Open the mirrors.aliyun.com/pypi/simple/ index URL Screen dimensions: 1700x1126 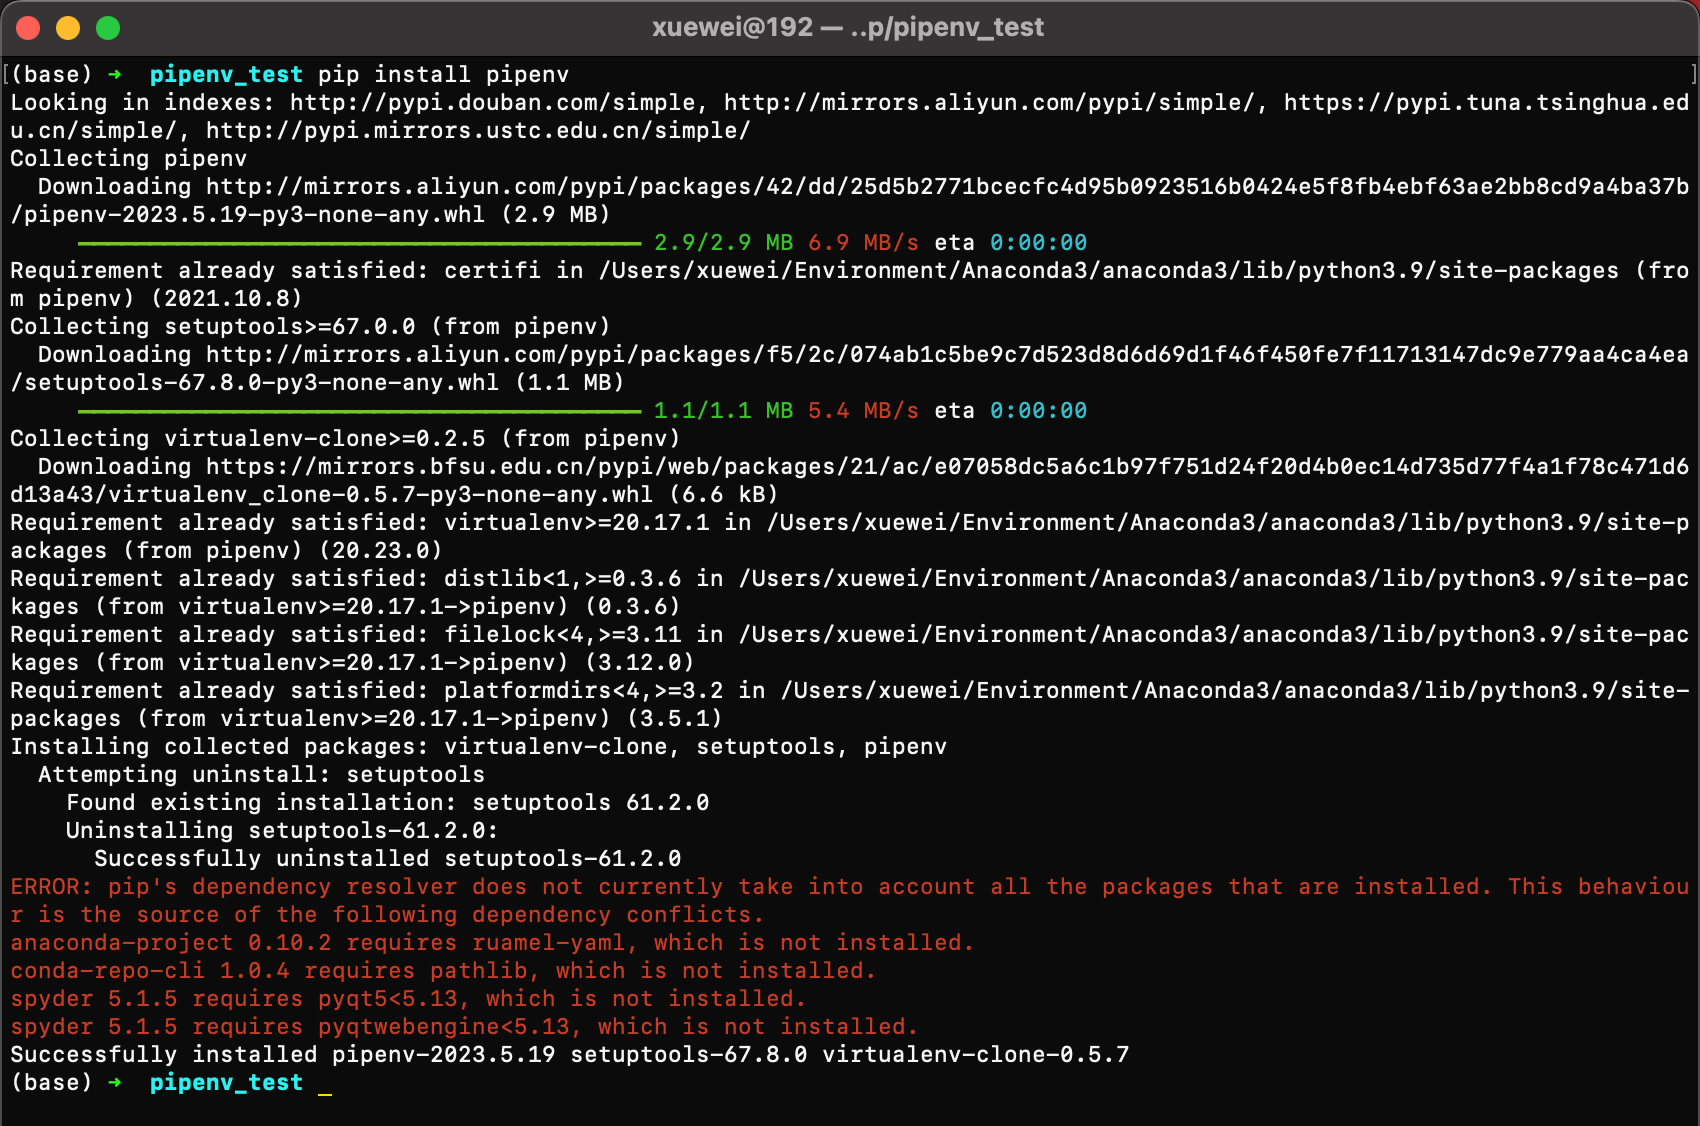point(988,103)
